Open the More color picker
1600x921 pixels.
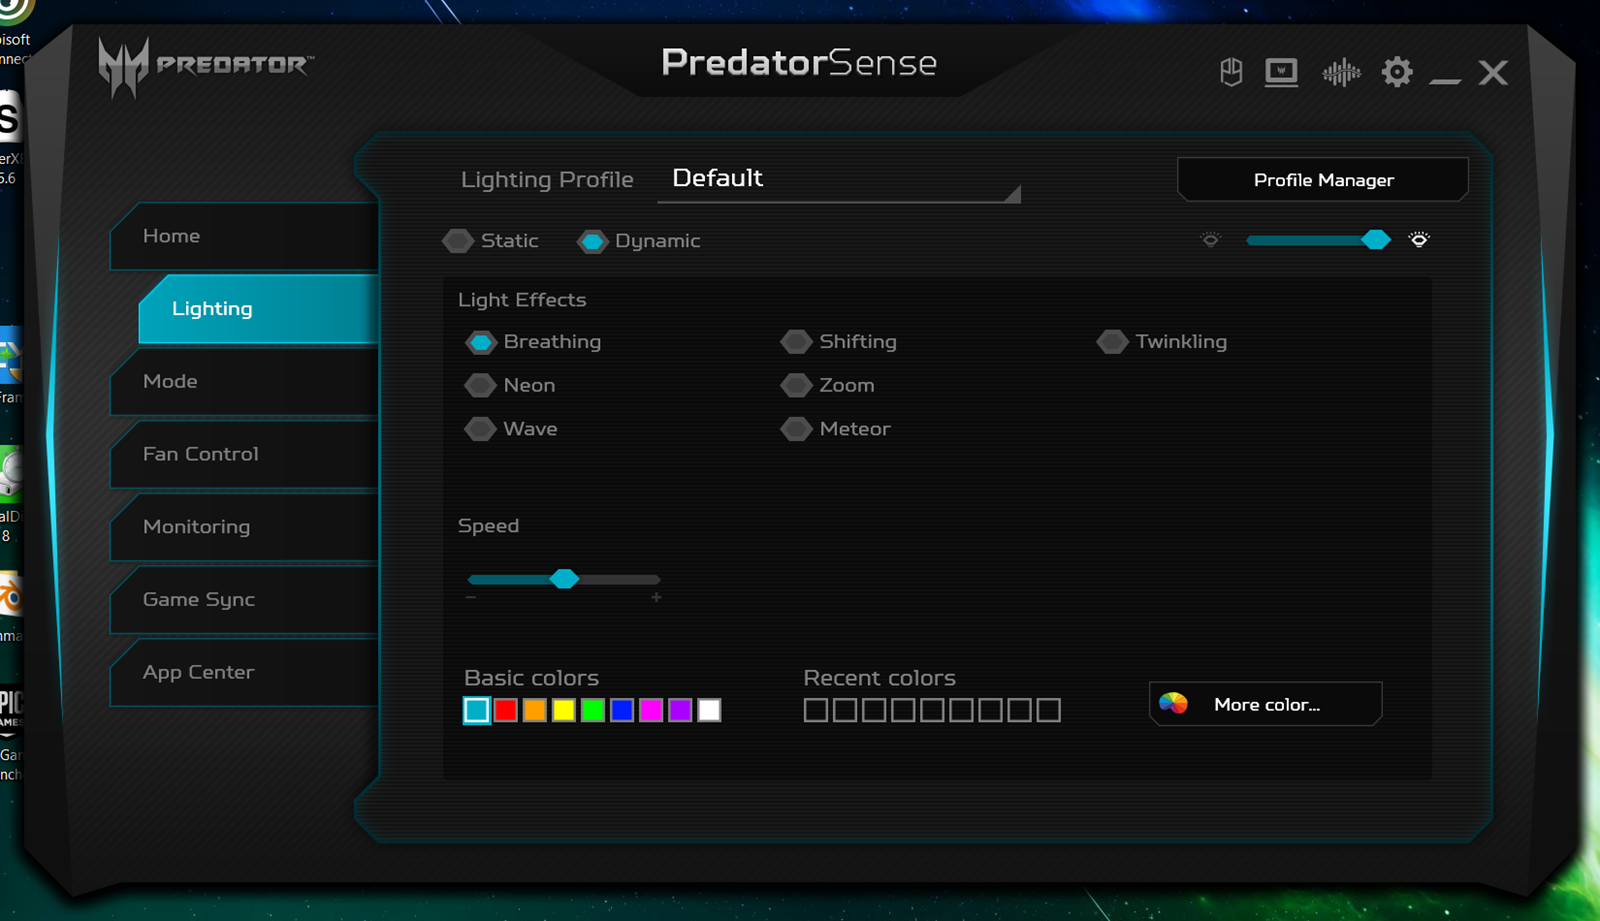tap(1266, 704)
